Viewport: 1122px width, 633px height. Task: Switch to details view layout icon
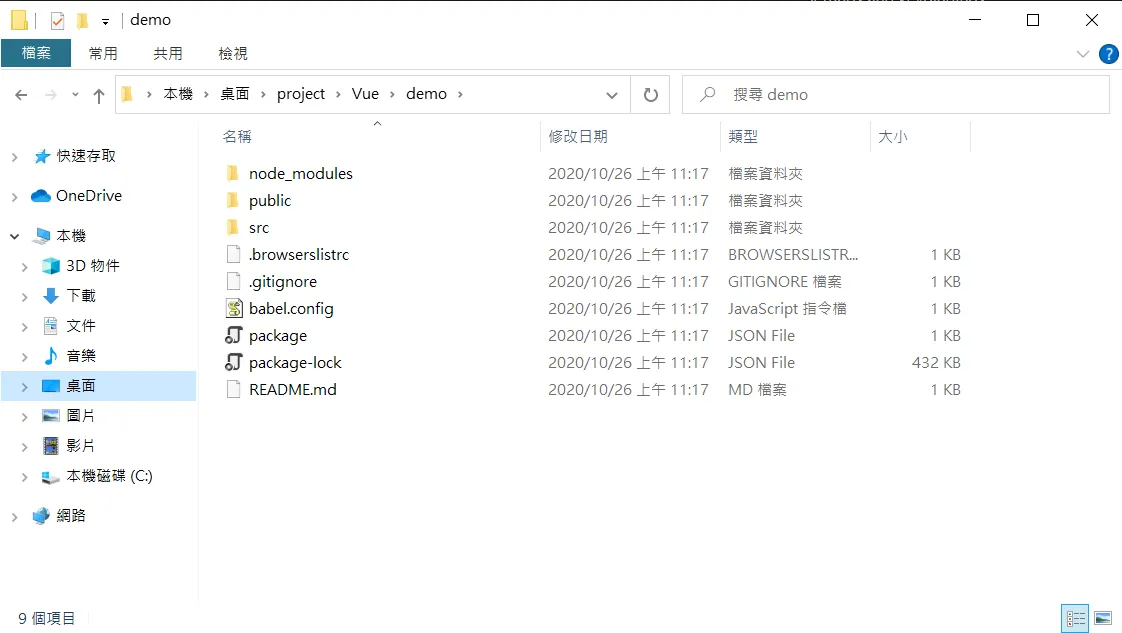pos(1075,618)
